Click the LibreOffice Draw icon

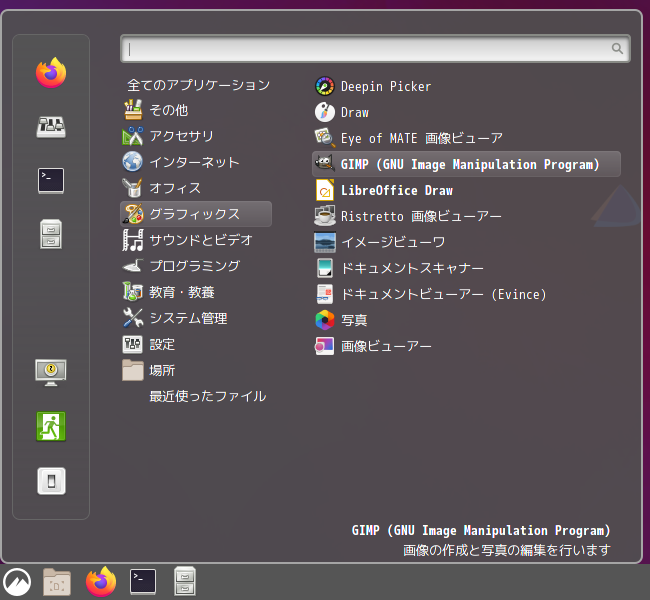click(325, 190)
